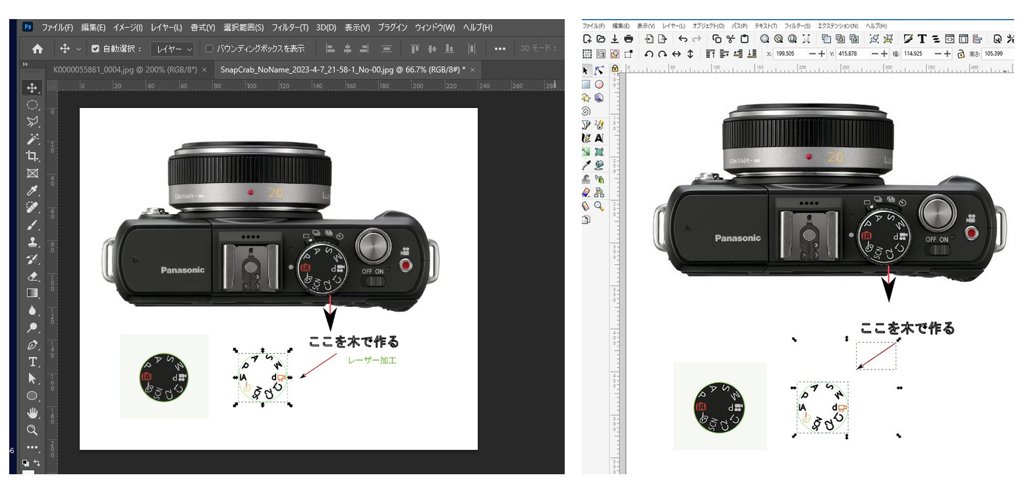Image resolution: width=1024 pixels, height=494 pixels.
Task: Select the Brush tool in Photoshop
Action: [x=31, y=225]
